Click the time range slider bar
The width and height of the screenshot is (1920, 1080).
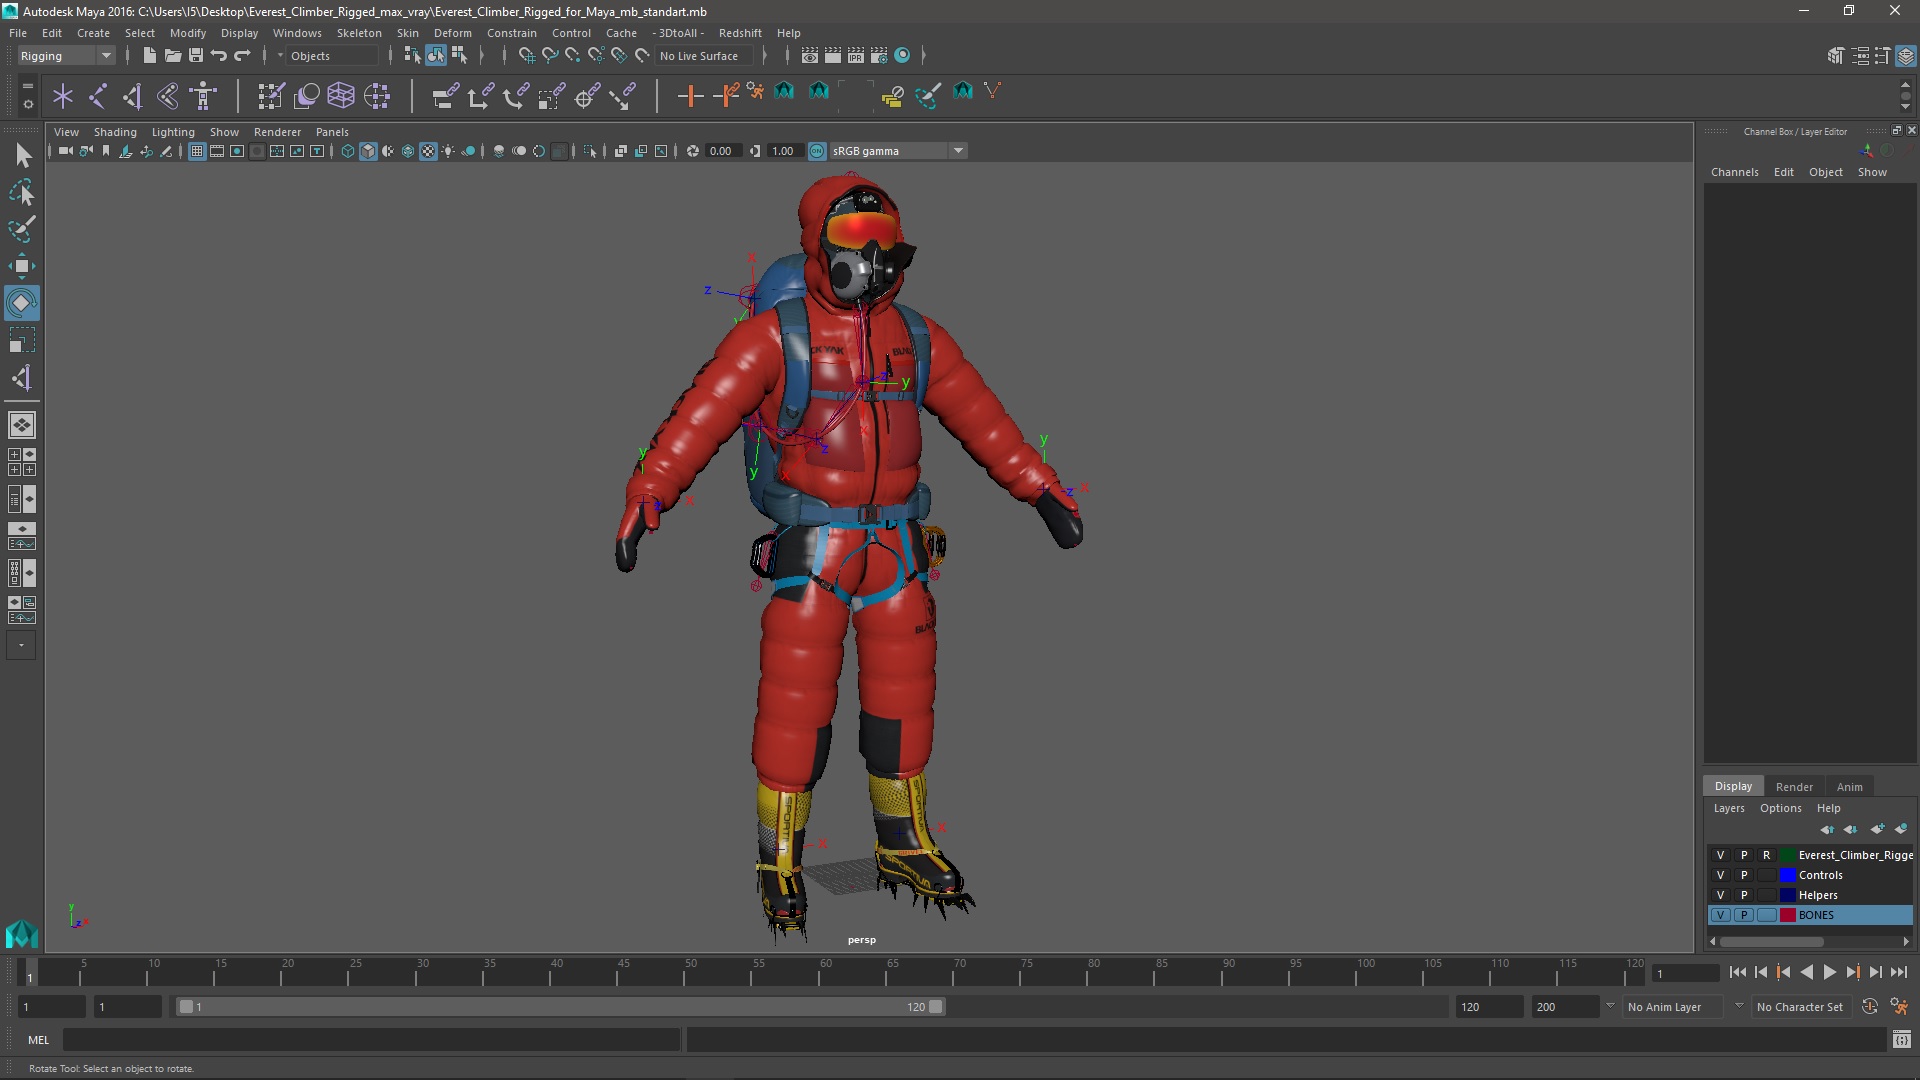tap(560, 1007)
